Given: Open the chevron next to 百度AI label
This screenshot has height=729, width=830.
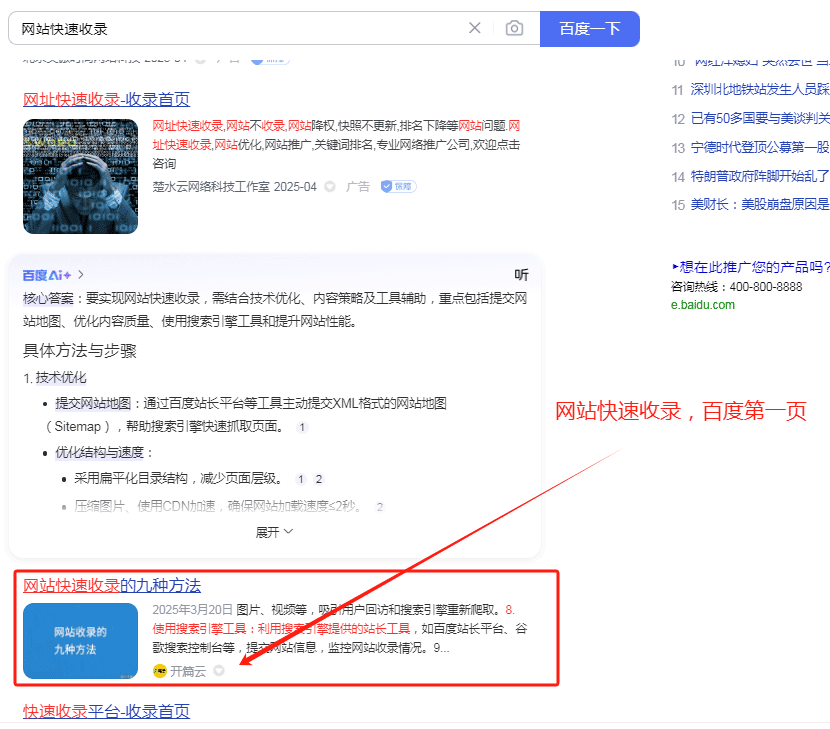Looking at the screenshot, I should pos(81,275).
